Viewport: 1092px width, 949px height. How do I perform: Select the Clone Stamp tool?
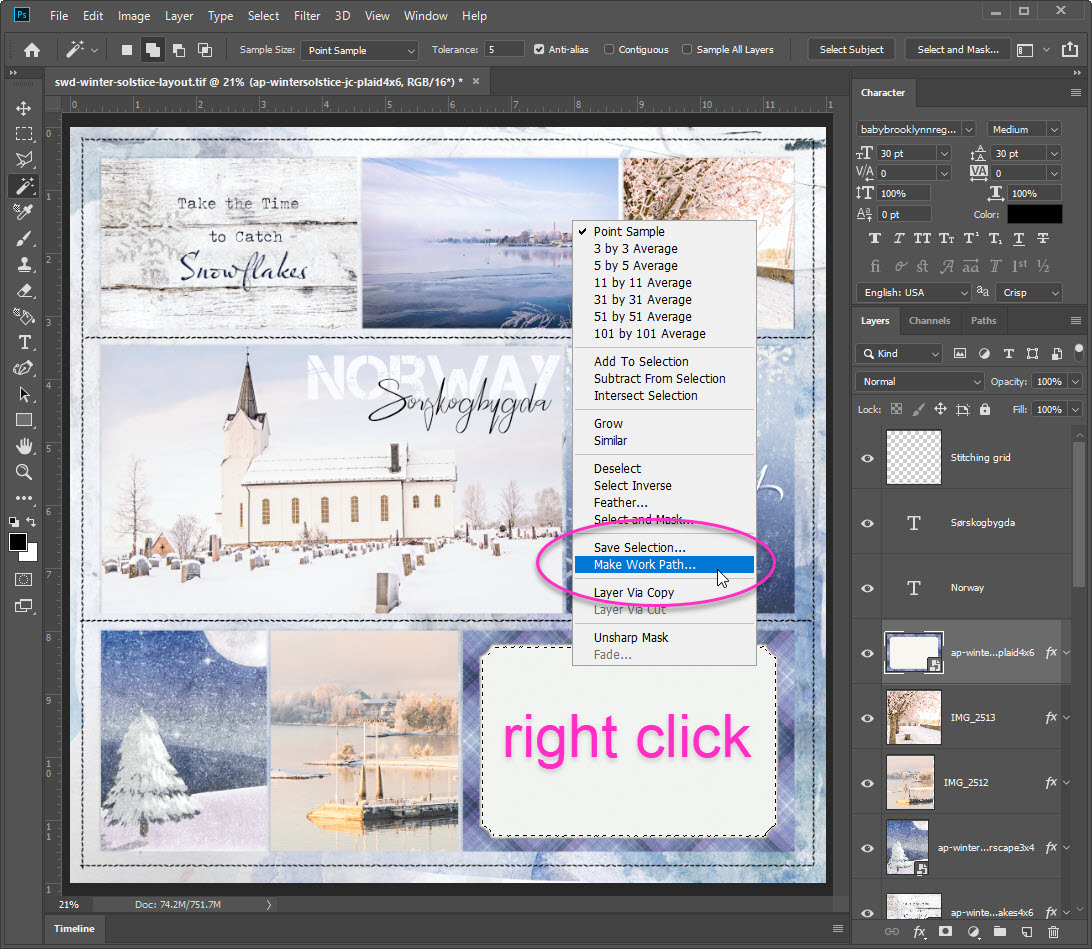pyautogui.click(x=24, y=264)
